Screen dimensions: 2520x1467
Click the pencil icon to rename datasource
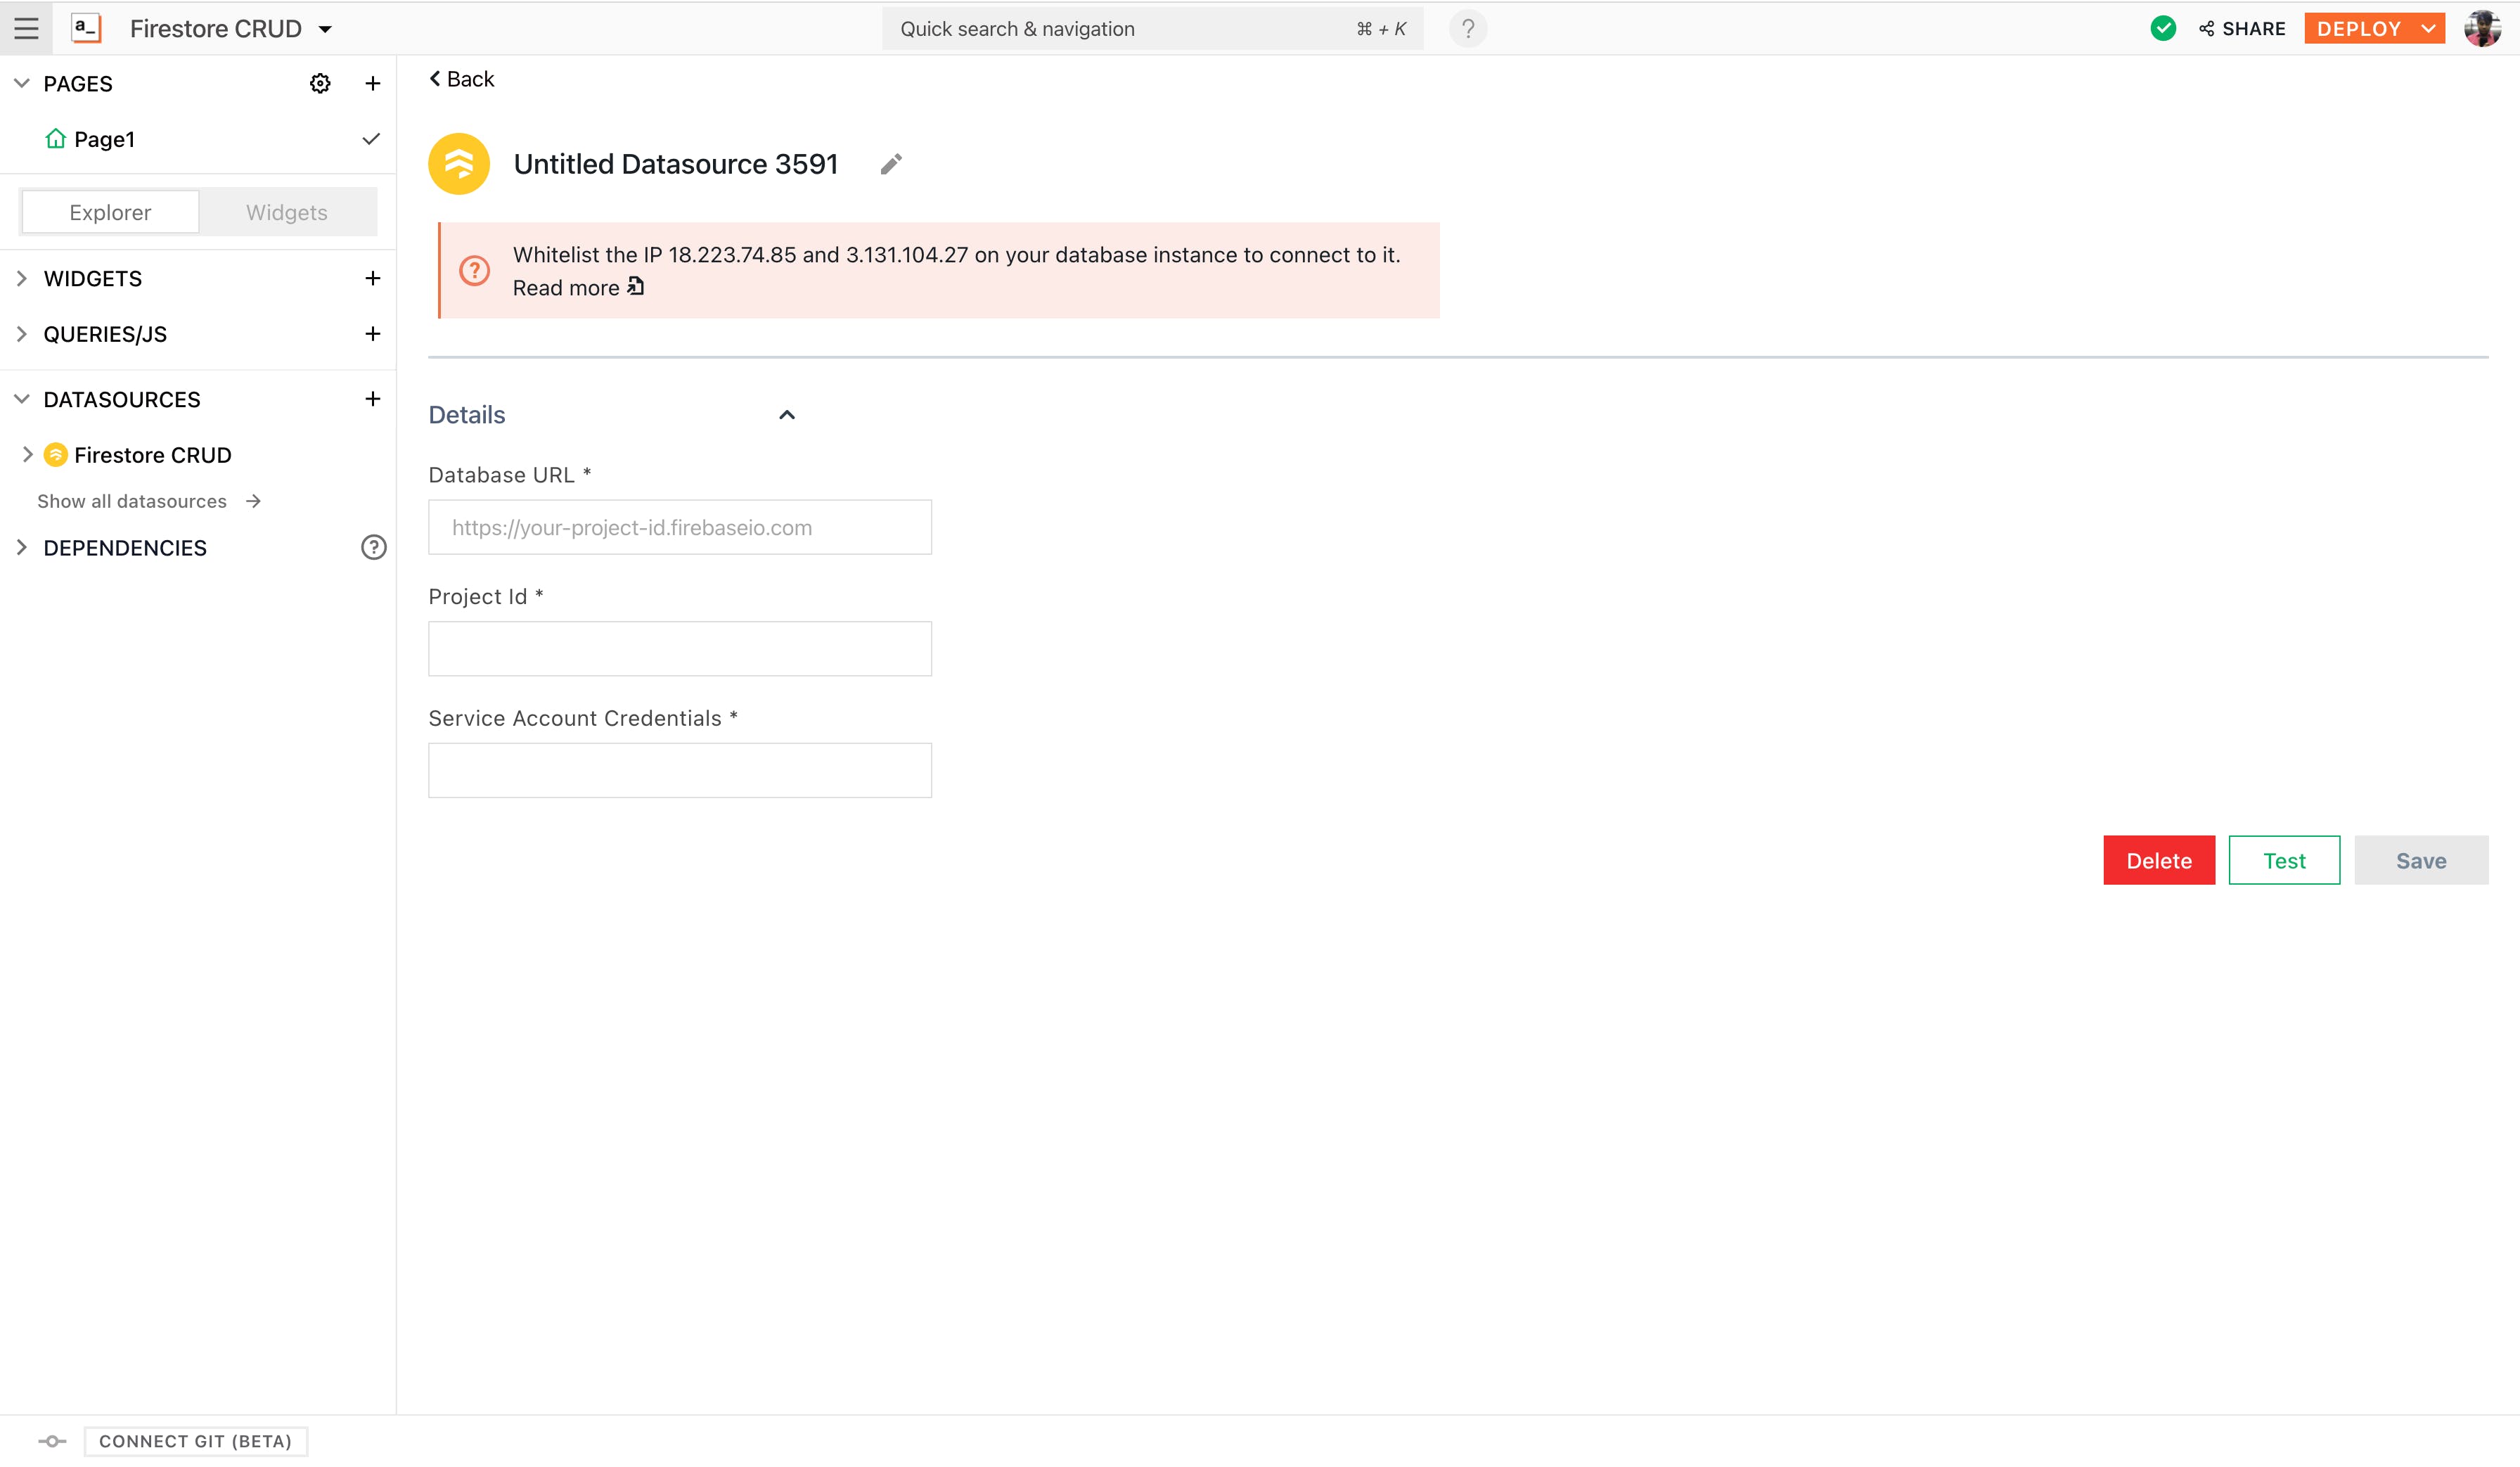tap(891, 164)
